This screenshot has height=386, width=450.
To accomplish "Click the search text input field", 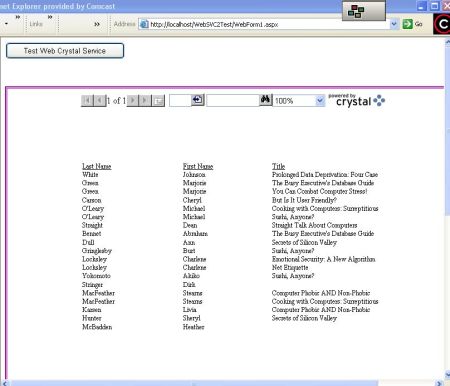I will 233,101.
